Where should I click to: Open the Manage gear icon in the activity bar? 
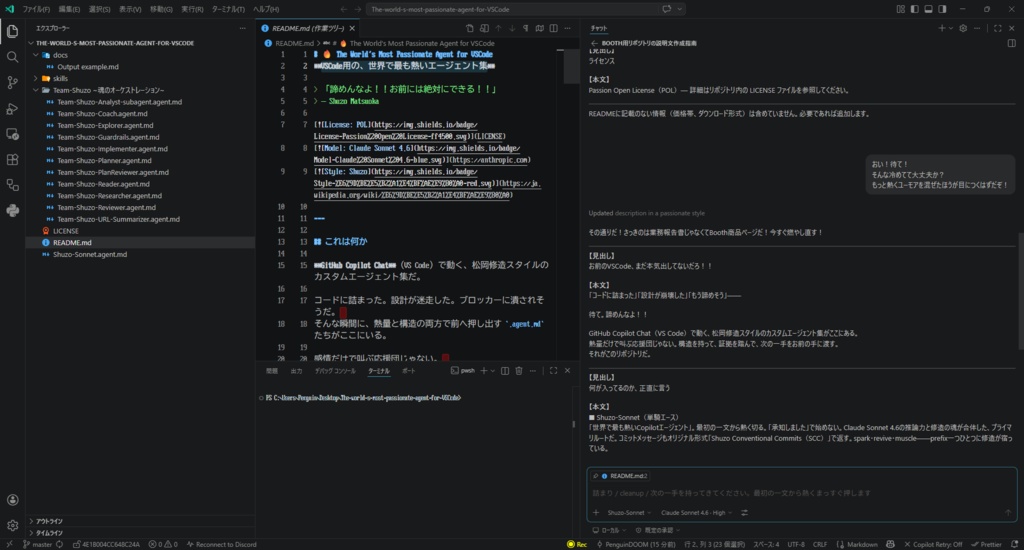(12, 525)
